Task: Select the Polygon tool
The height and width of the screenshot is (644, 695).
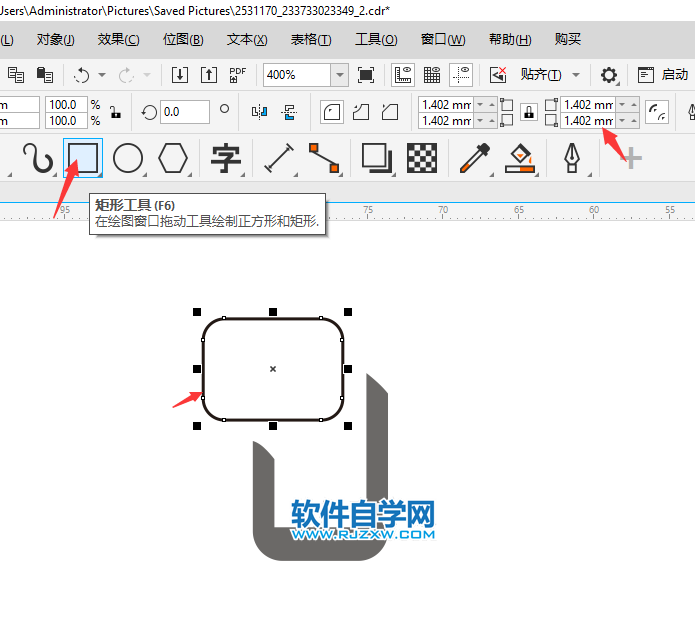Action: pos(173,158)
